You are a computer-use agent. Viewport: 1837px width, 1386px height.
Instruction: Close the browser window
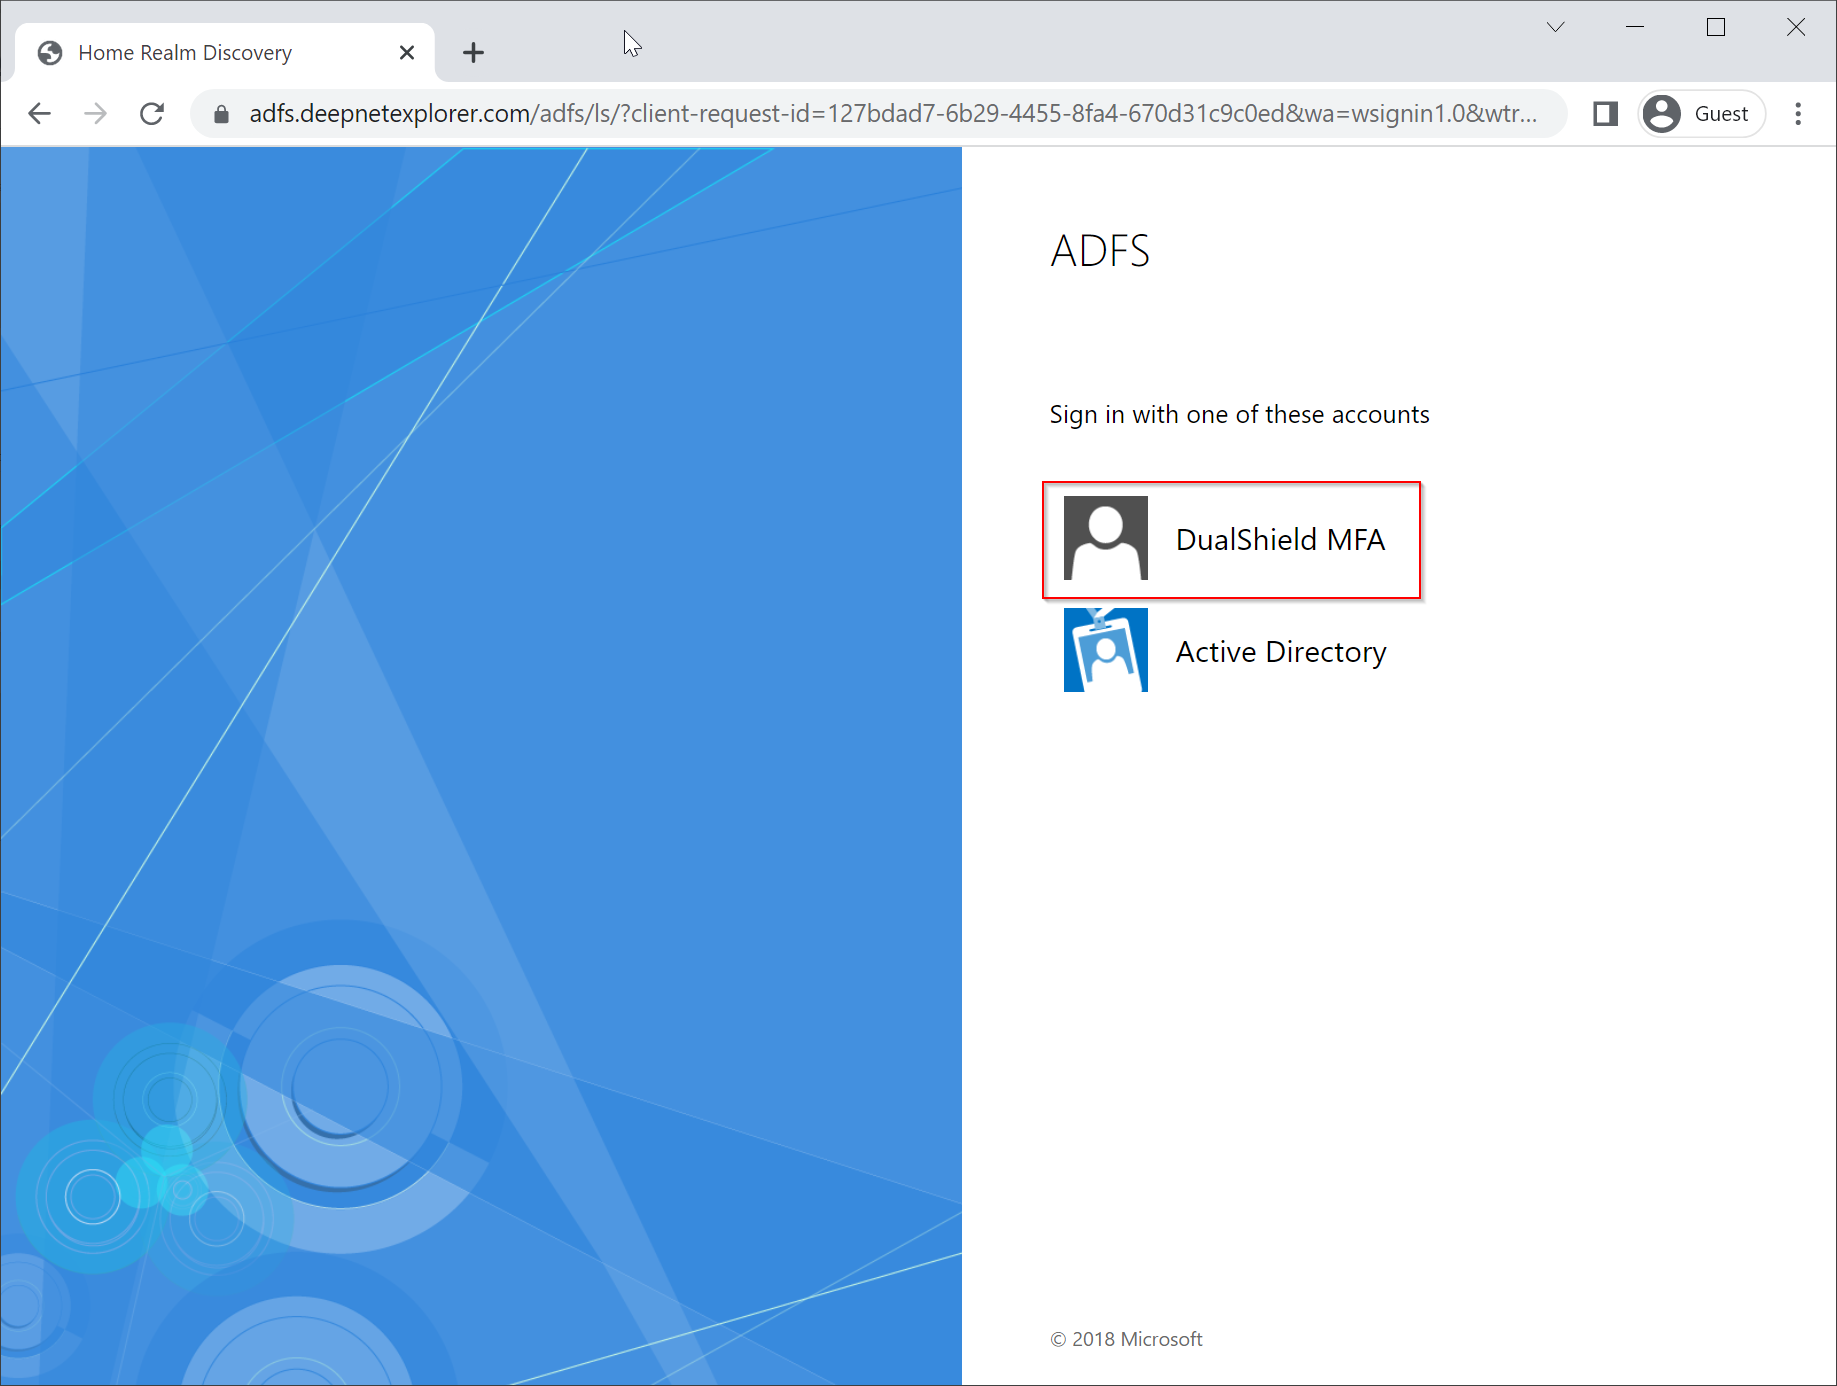[1796, 27]
